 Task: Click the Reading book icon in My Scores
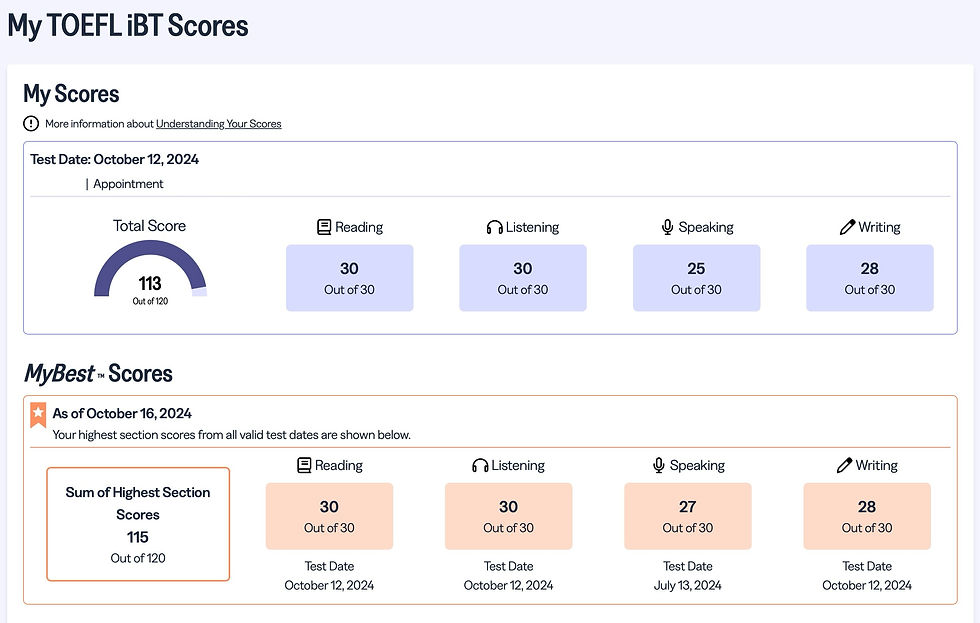click(x=324, y=227)
